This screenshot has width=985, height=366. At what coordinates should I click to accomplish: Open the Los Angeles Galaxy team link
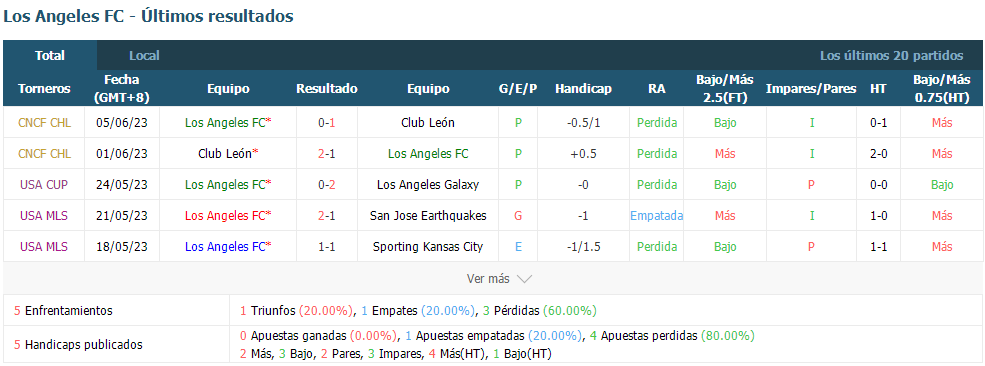[428, 185]
